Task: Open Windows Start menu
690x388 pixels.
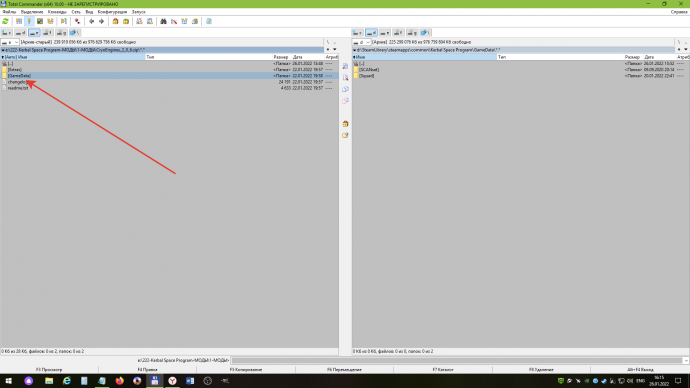Action: click(x=8, y=381)
